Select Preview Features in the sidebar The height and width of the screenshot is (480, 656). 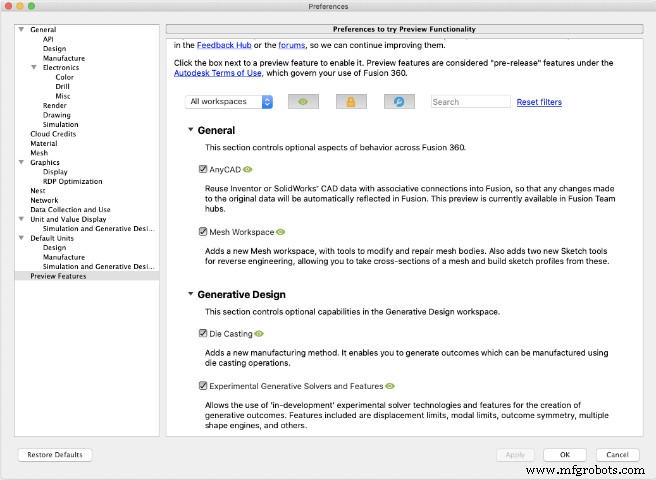tap(58, 276)
